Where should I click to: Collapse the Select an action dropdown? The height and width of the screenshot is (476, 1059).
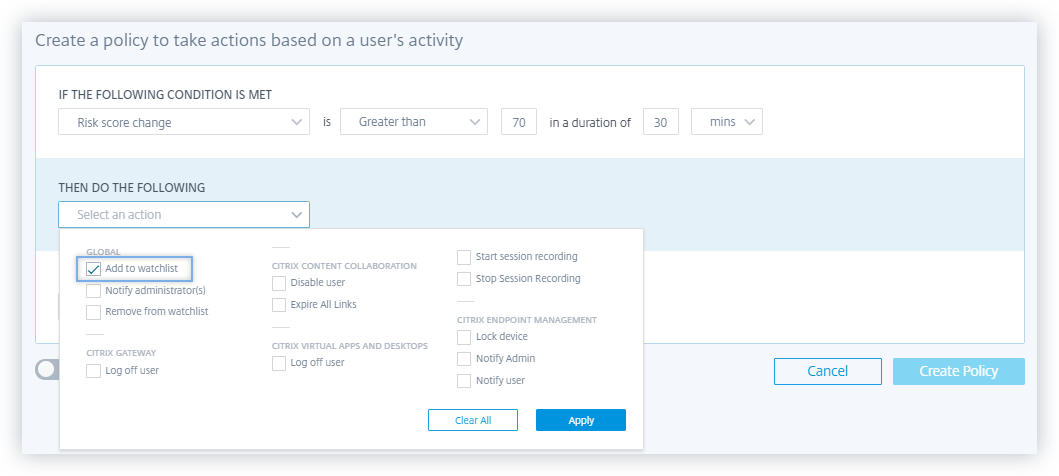click(x=184, y=215)
